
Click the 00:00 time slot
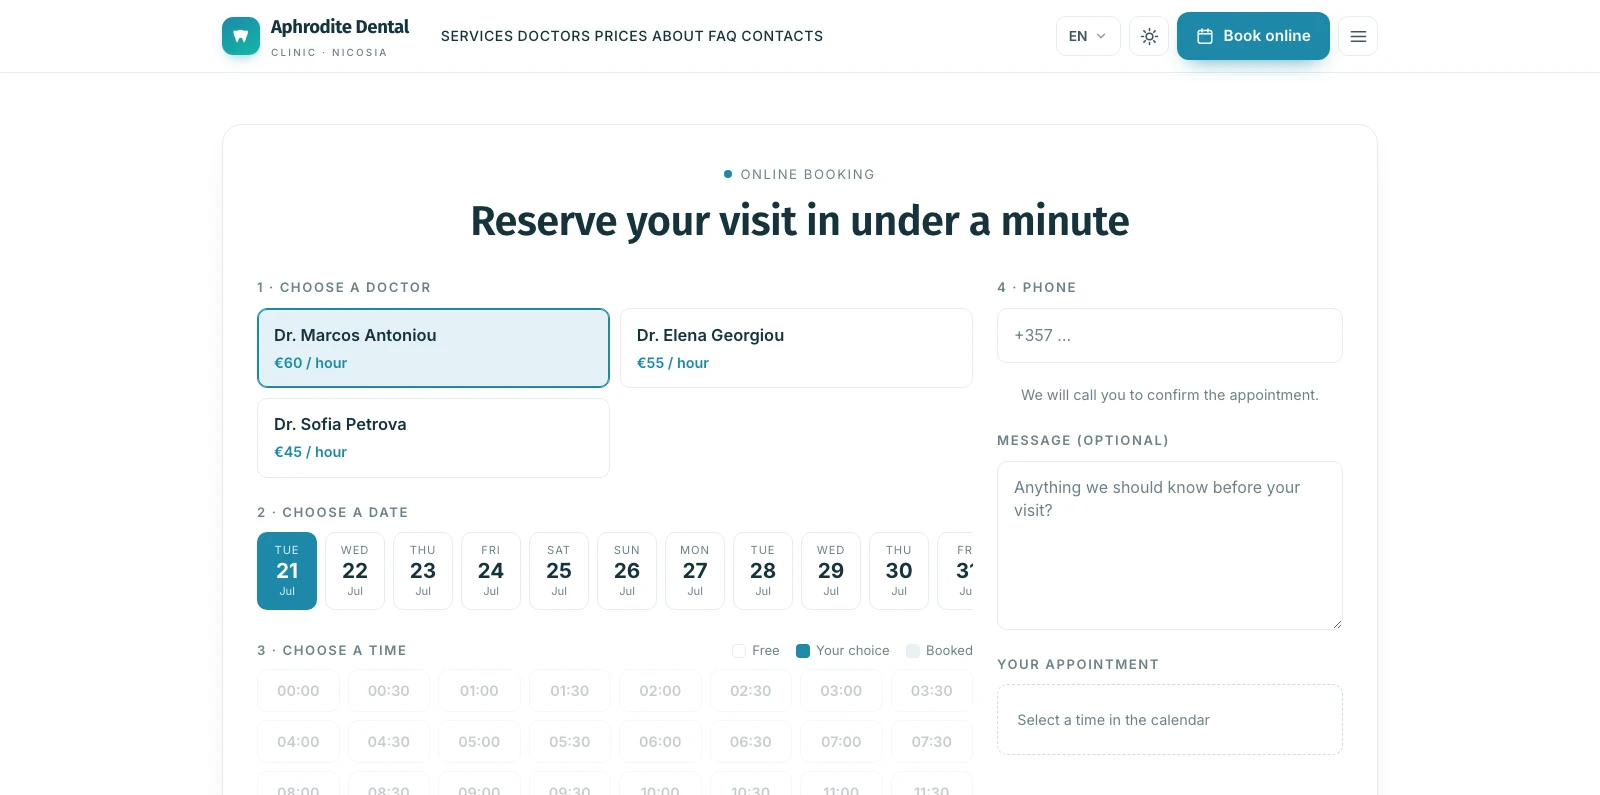(298, 691)
